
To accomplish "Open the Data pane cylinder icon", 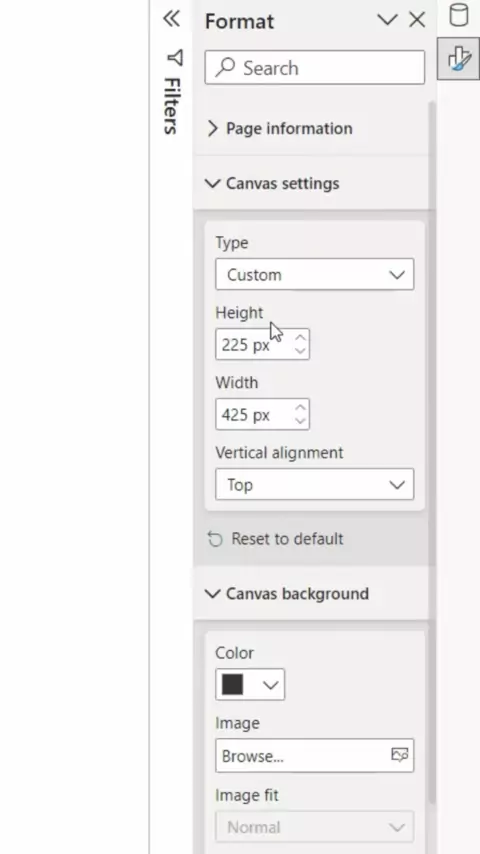I will click(x=459, y=14).
